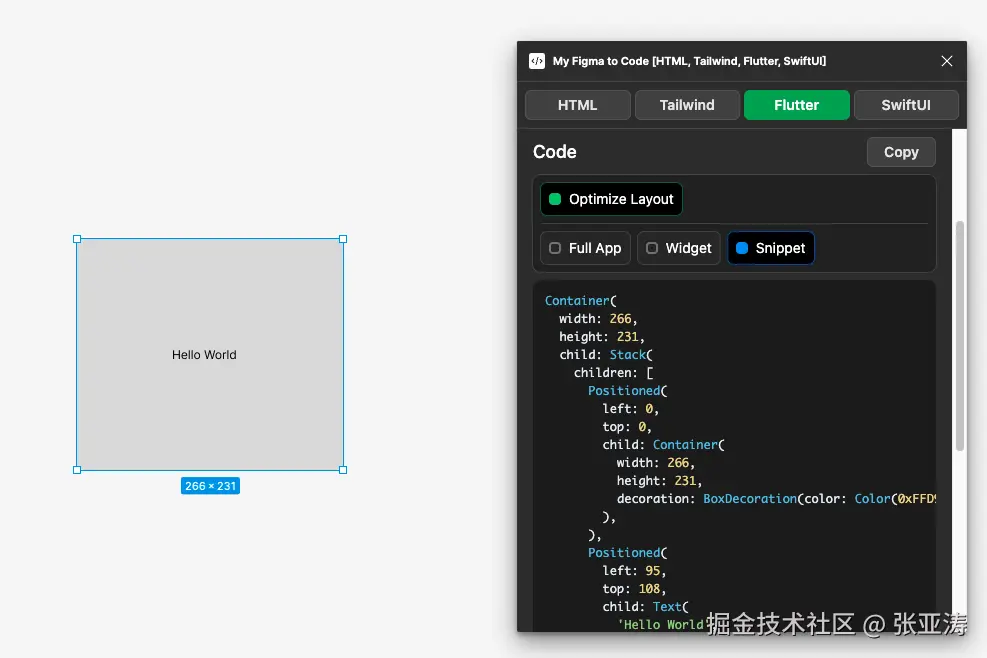Viewport: 987px width, 658px height.
Task: Click the 'left: 95,' code line
Action: [634, 570]
